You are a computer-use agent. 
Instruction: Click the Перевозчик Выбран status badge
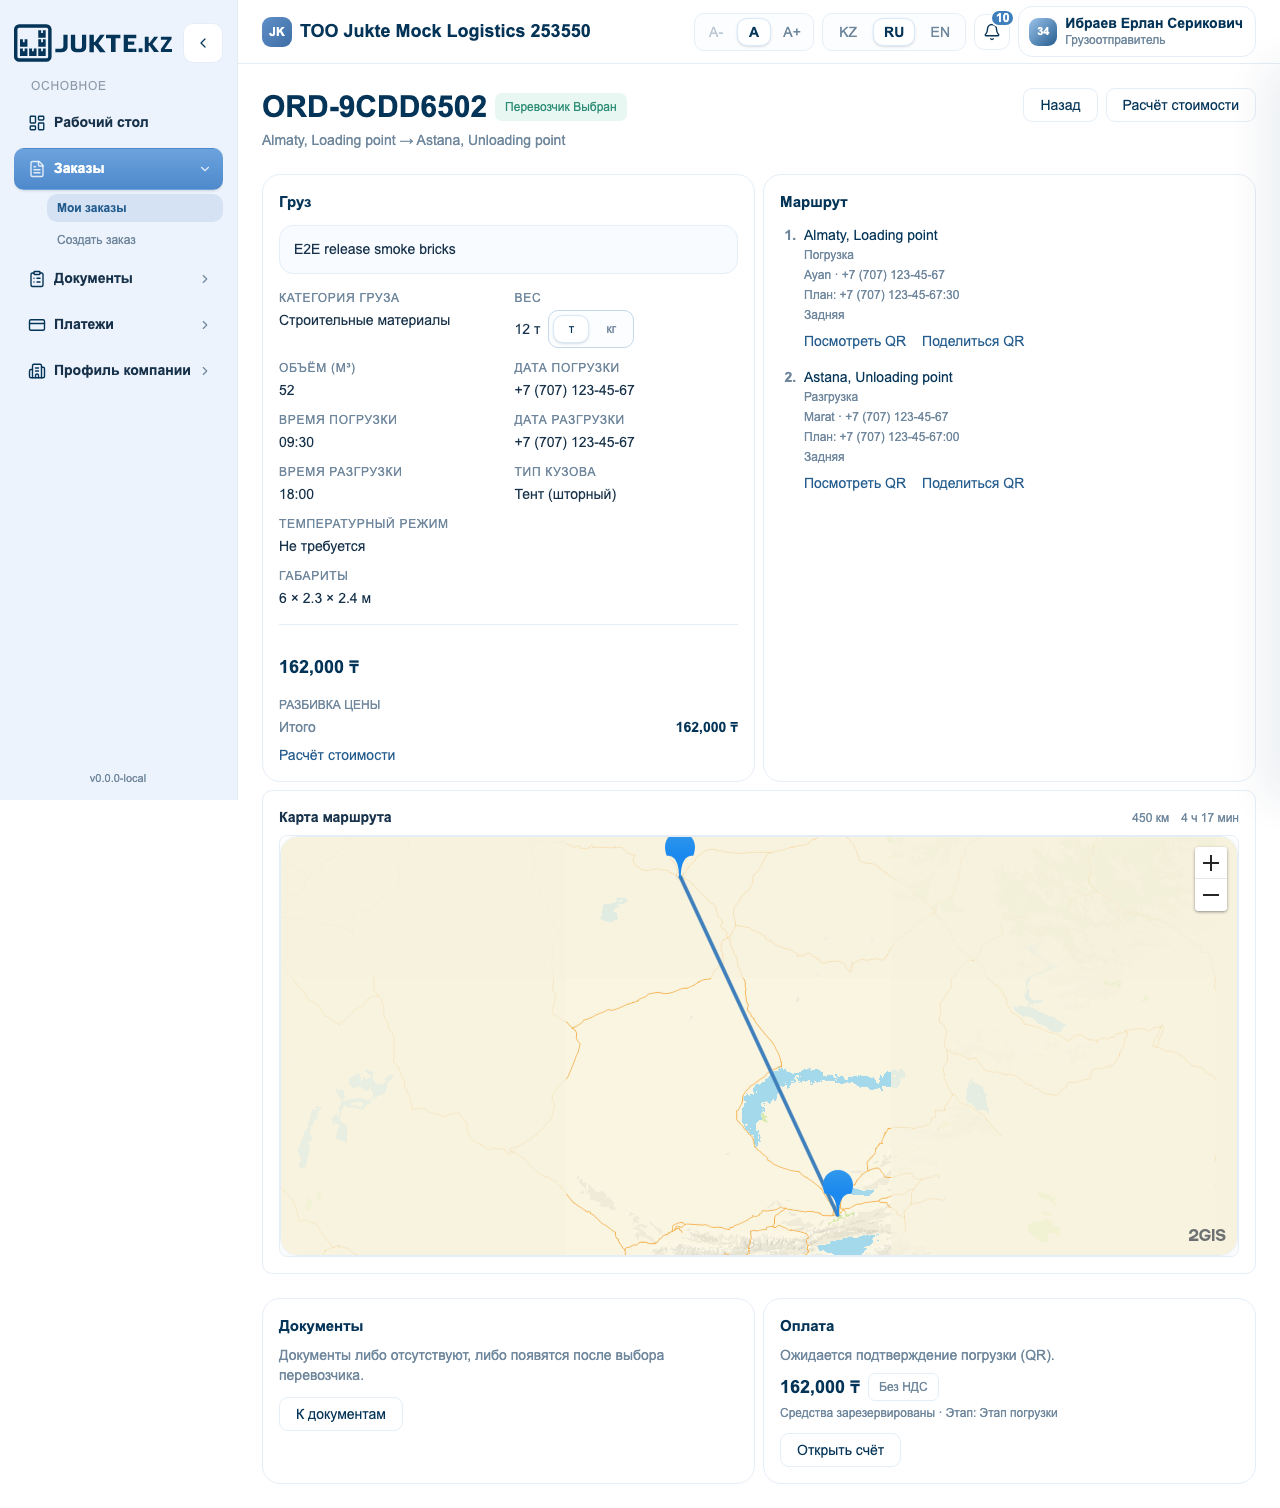[561, 107]
